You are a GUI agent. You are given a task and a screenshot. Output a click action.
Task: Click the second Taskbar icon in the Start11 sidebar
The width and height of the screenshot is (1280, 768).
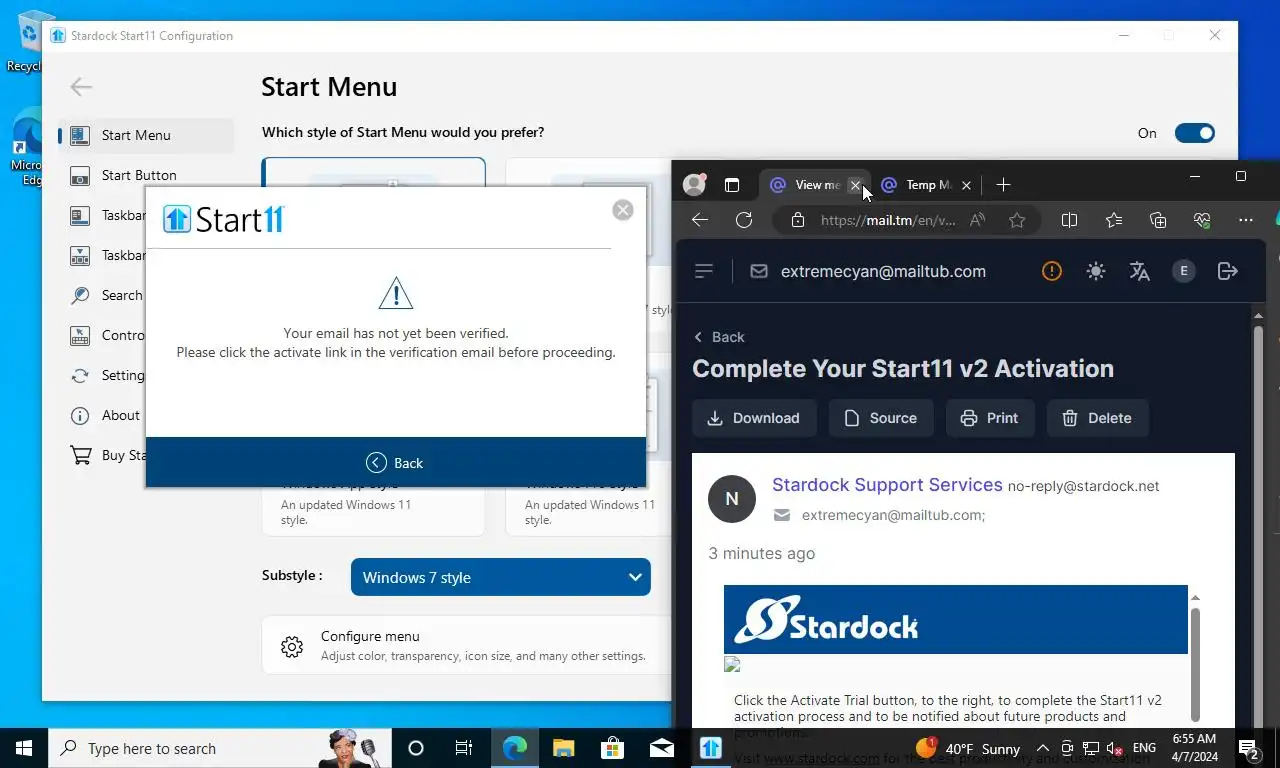click(81, 255)
